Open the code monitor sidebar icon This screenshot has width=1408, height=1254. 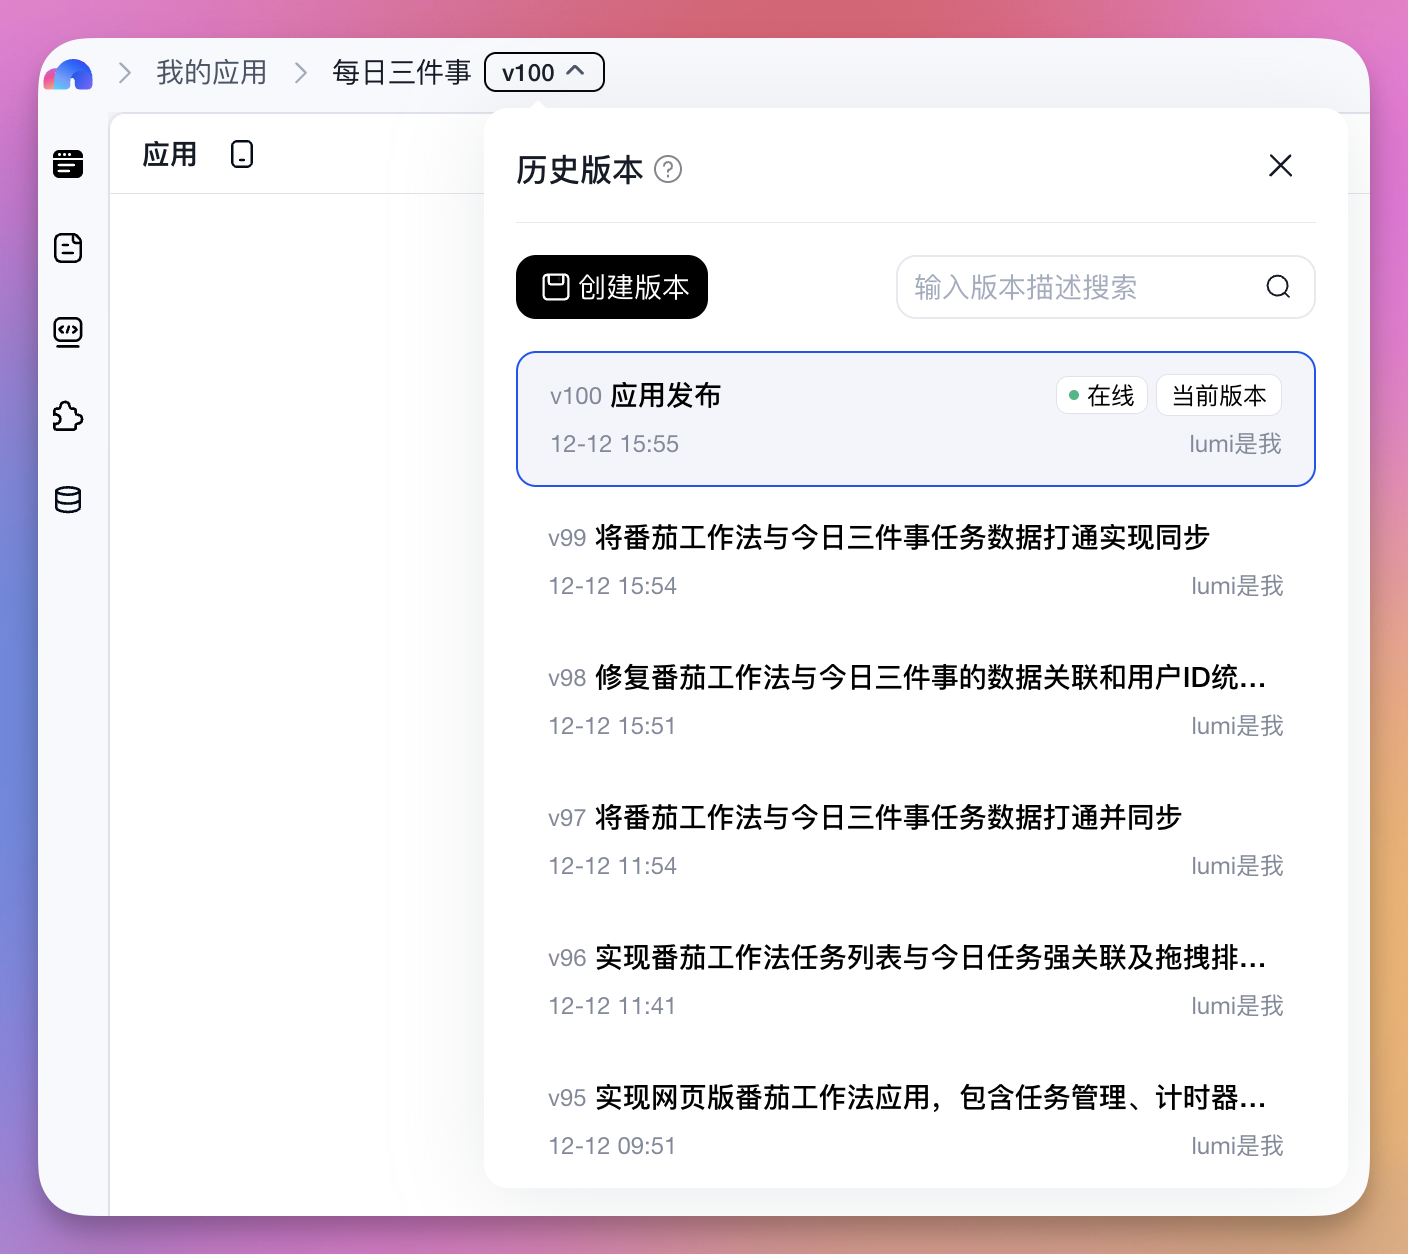point(68,331)
